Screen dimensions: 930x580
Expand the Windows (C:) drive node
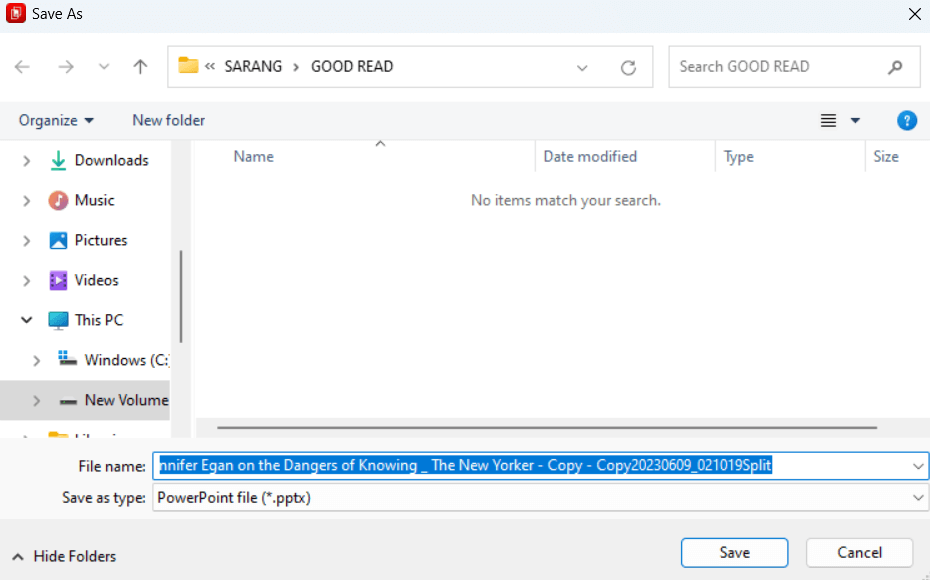point(37,360)
